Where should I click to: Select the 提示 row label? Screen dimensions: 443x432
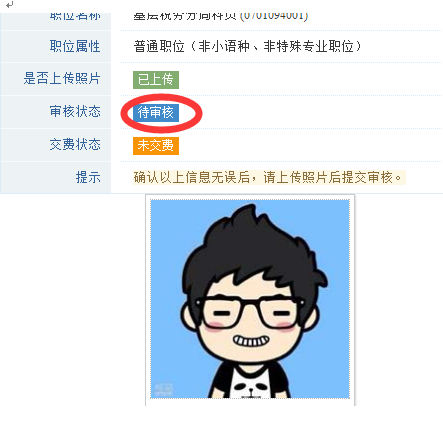[88, 177]
